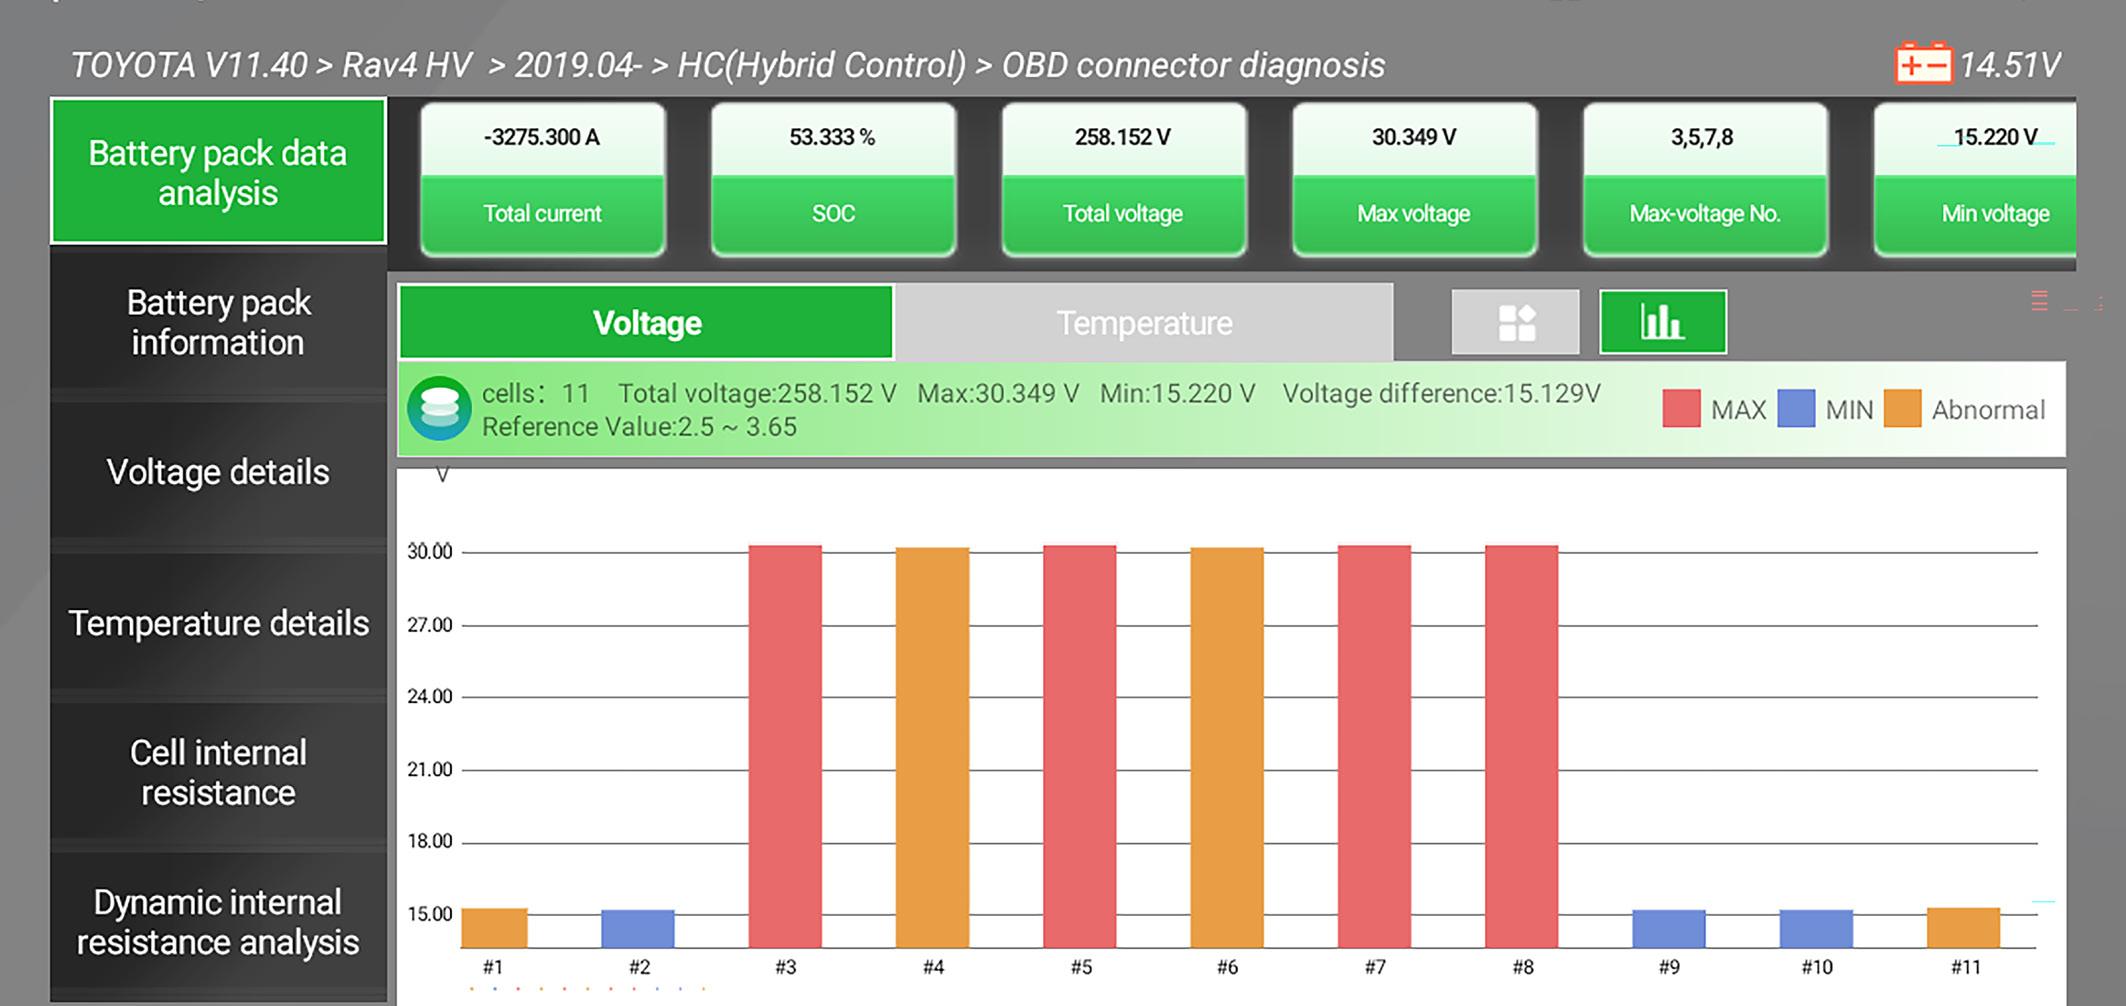The image size is (2126, 1006).
Task: Click the blue MIN legend swatch
Action: click(x=1796, y=409)
